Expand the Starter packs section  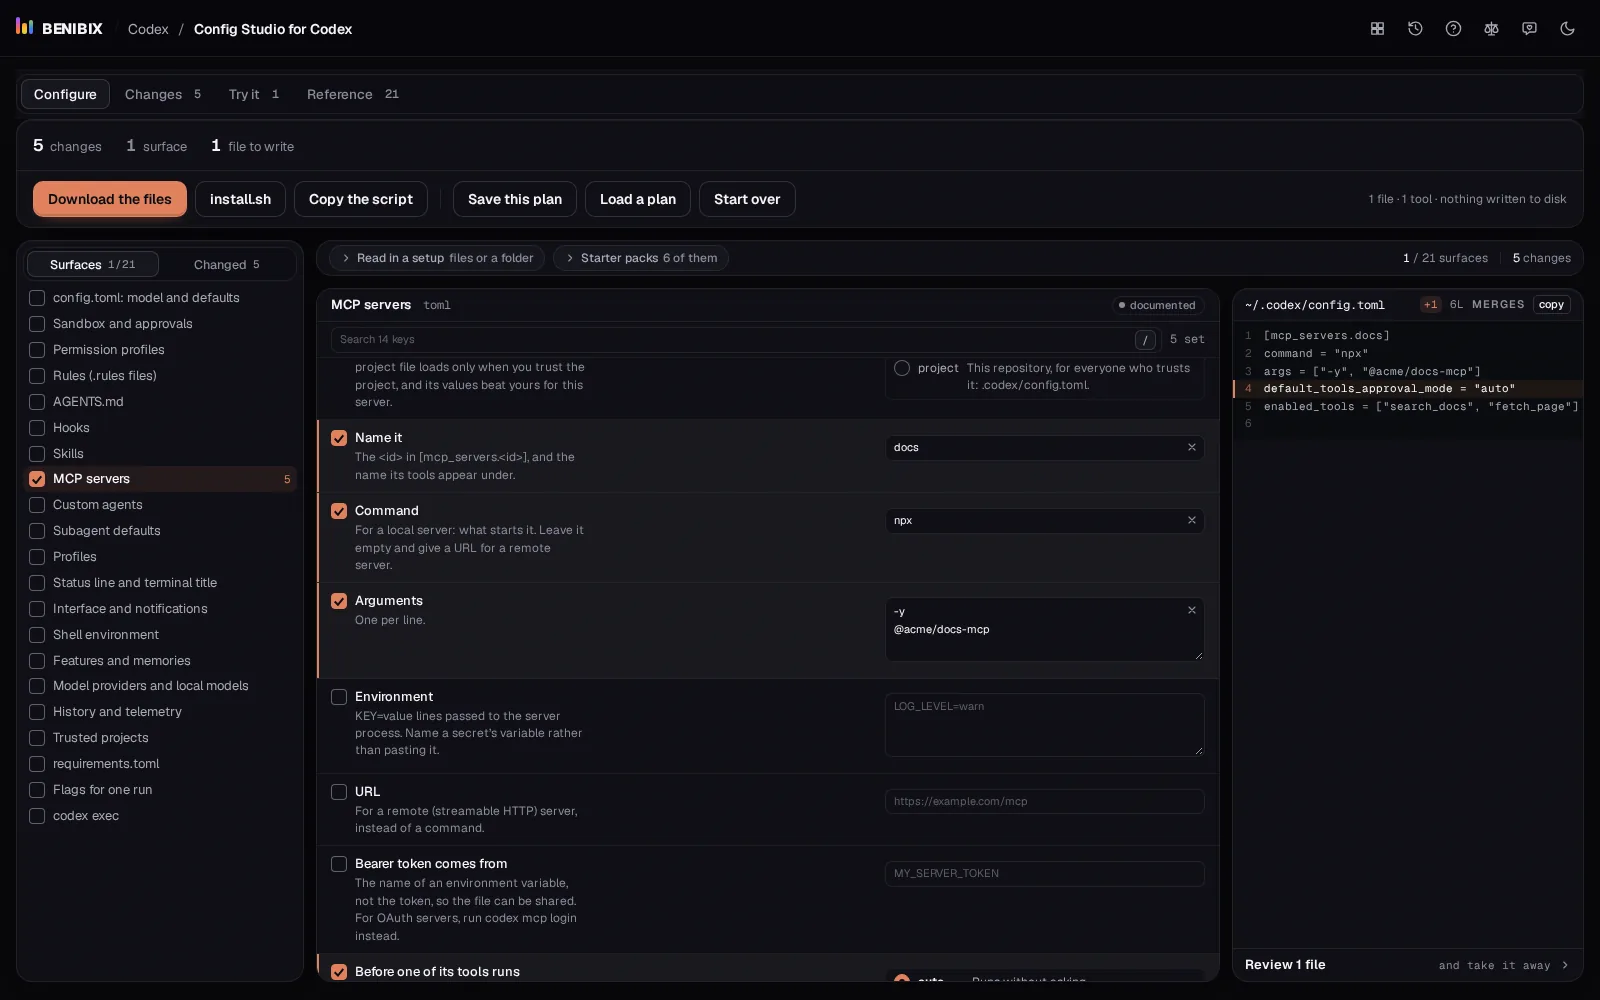(x=640, y=258)
